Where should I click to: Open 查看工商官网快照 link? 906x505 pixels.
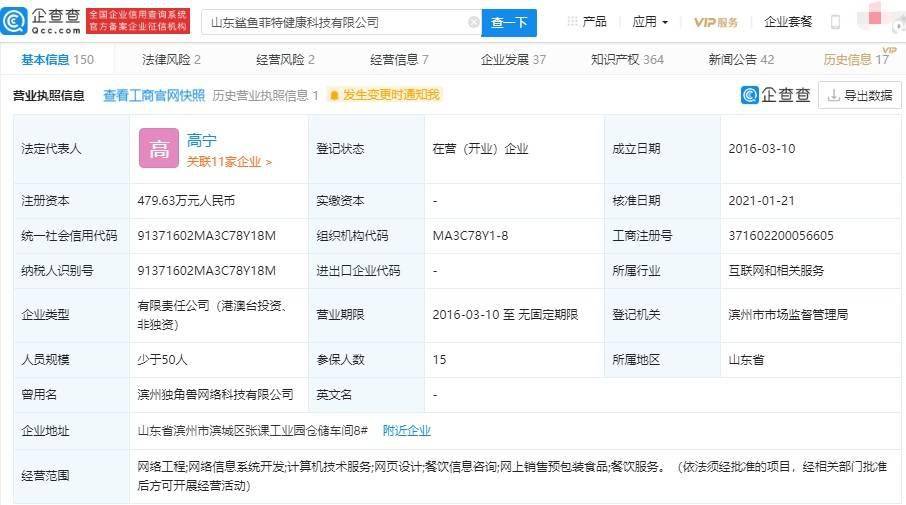tap(154, 95)
